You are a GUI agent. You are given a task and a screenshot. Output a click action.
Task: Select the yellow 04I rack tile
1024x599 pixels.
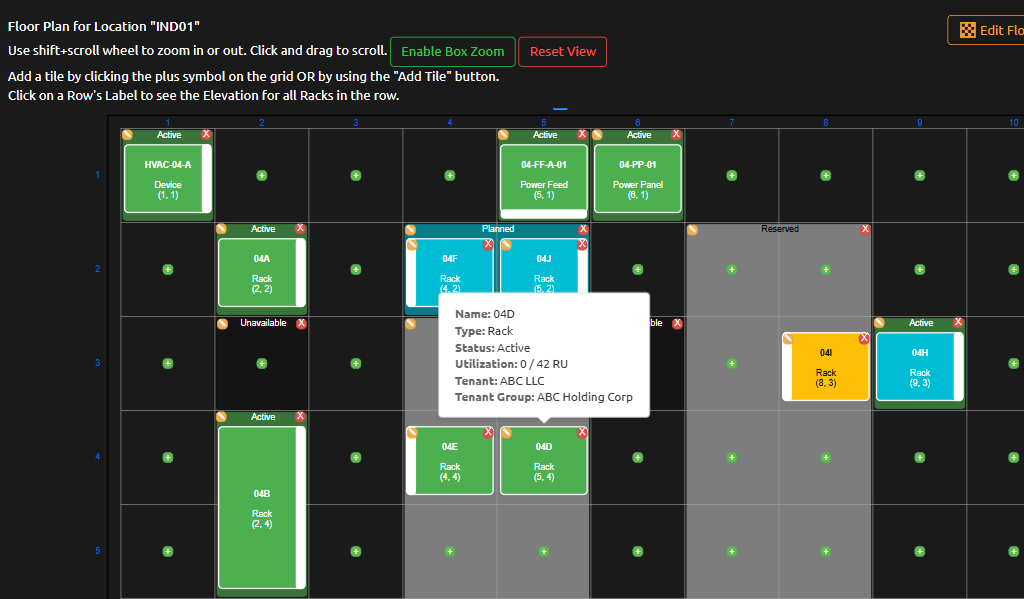(x=825, y=368)
